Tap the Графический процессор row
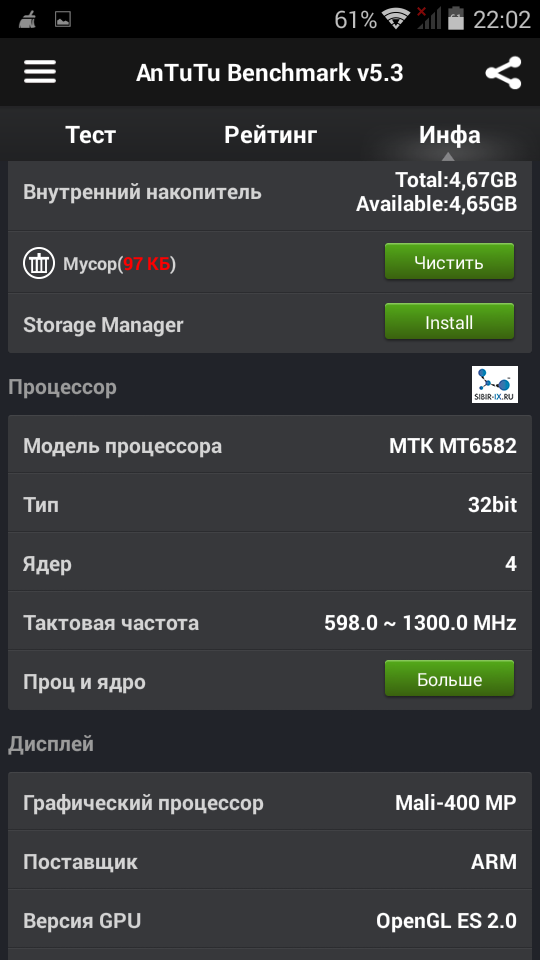This screenshot has height=960, width=540. coord(270,802)
